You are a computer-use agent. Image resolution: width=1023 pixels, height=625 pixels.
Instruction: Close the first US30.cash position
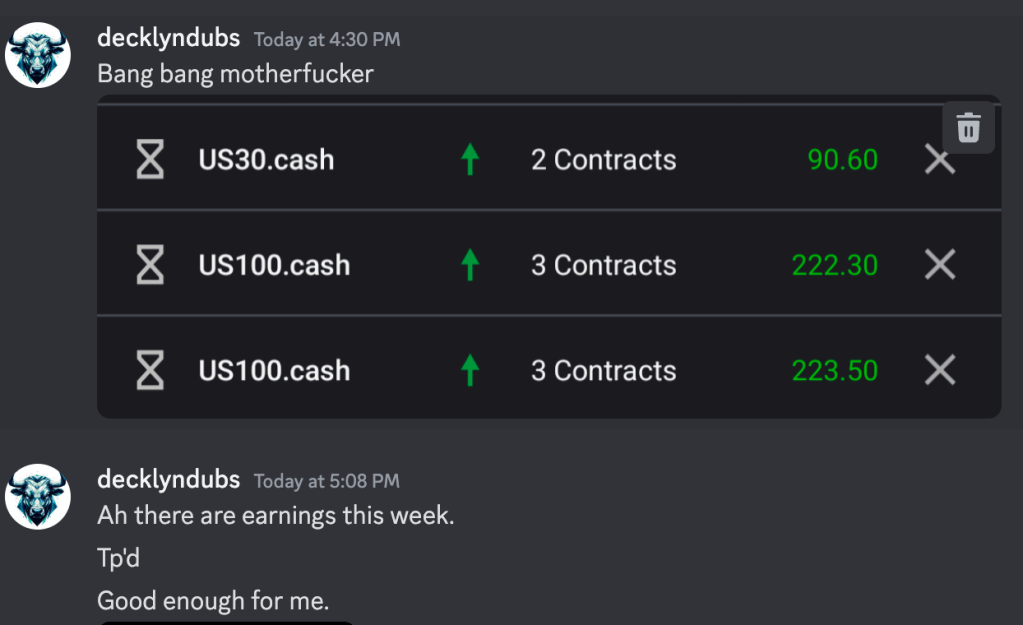click(x=939, y=160)
